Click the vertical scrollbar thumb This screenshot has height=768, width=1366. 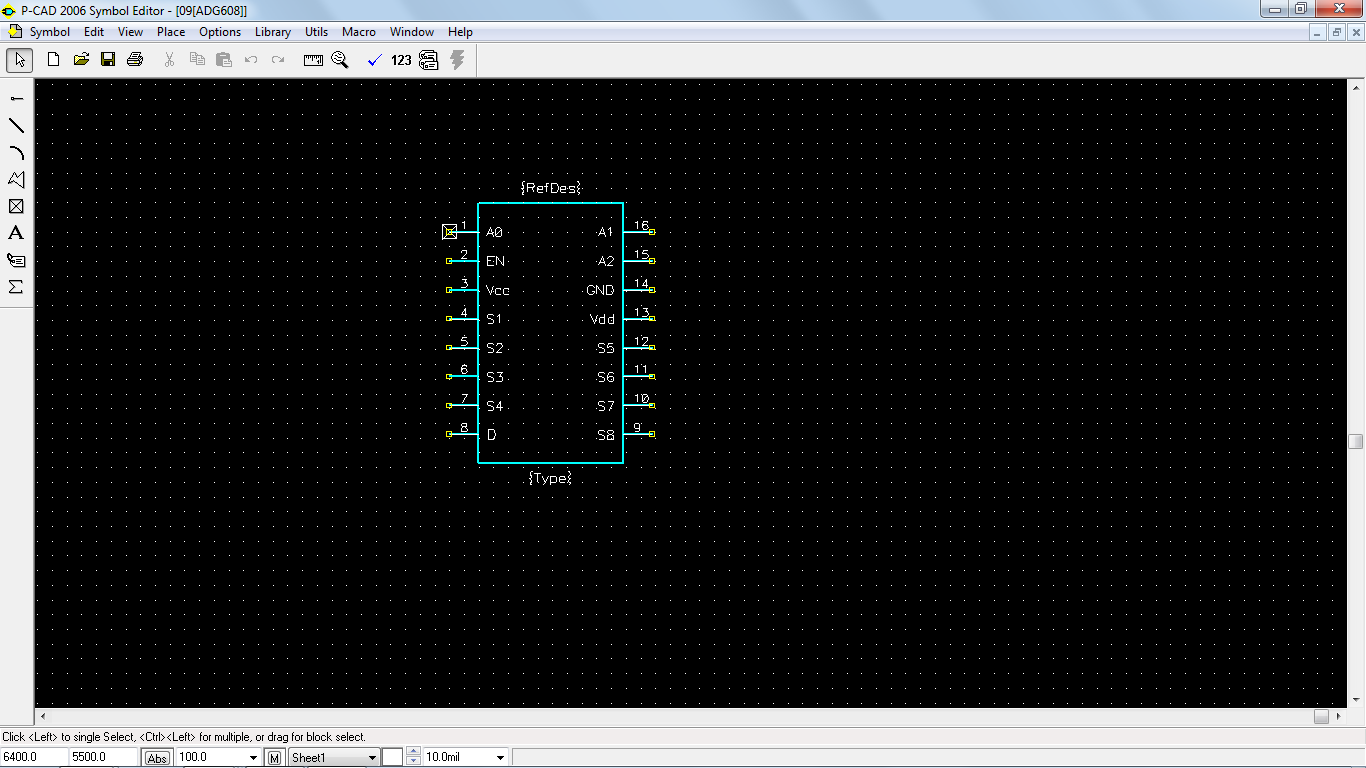pos(1356,441)
